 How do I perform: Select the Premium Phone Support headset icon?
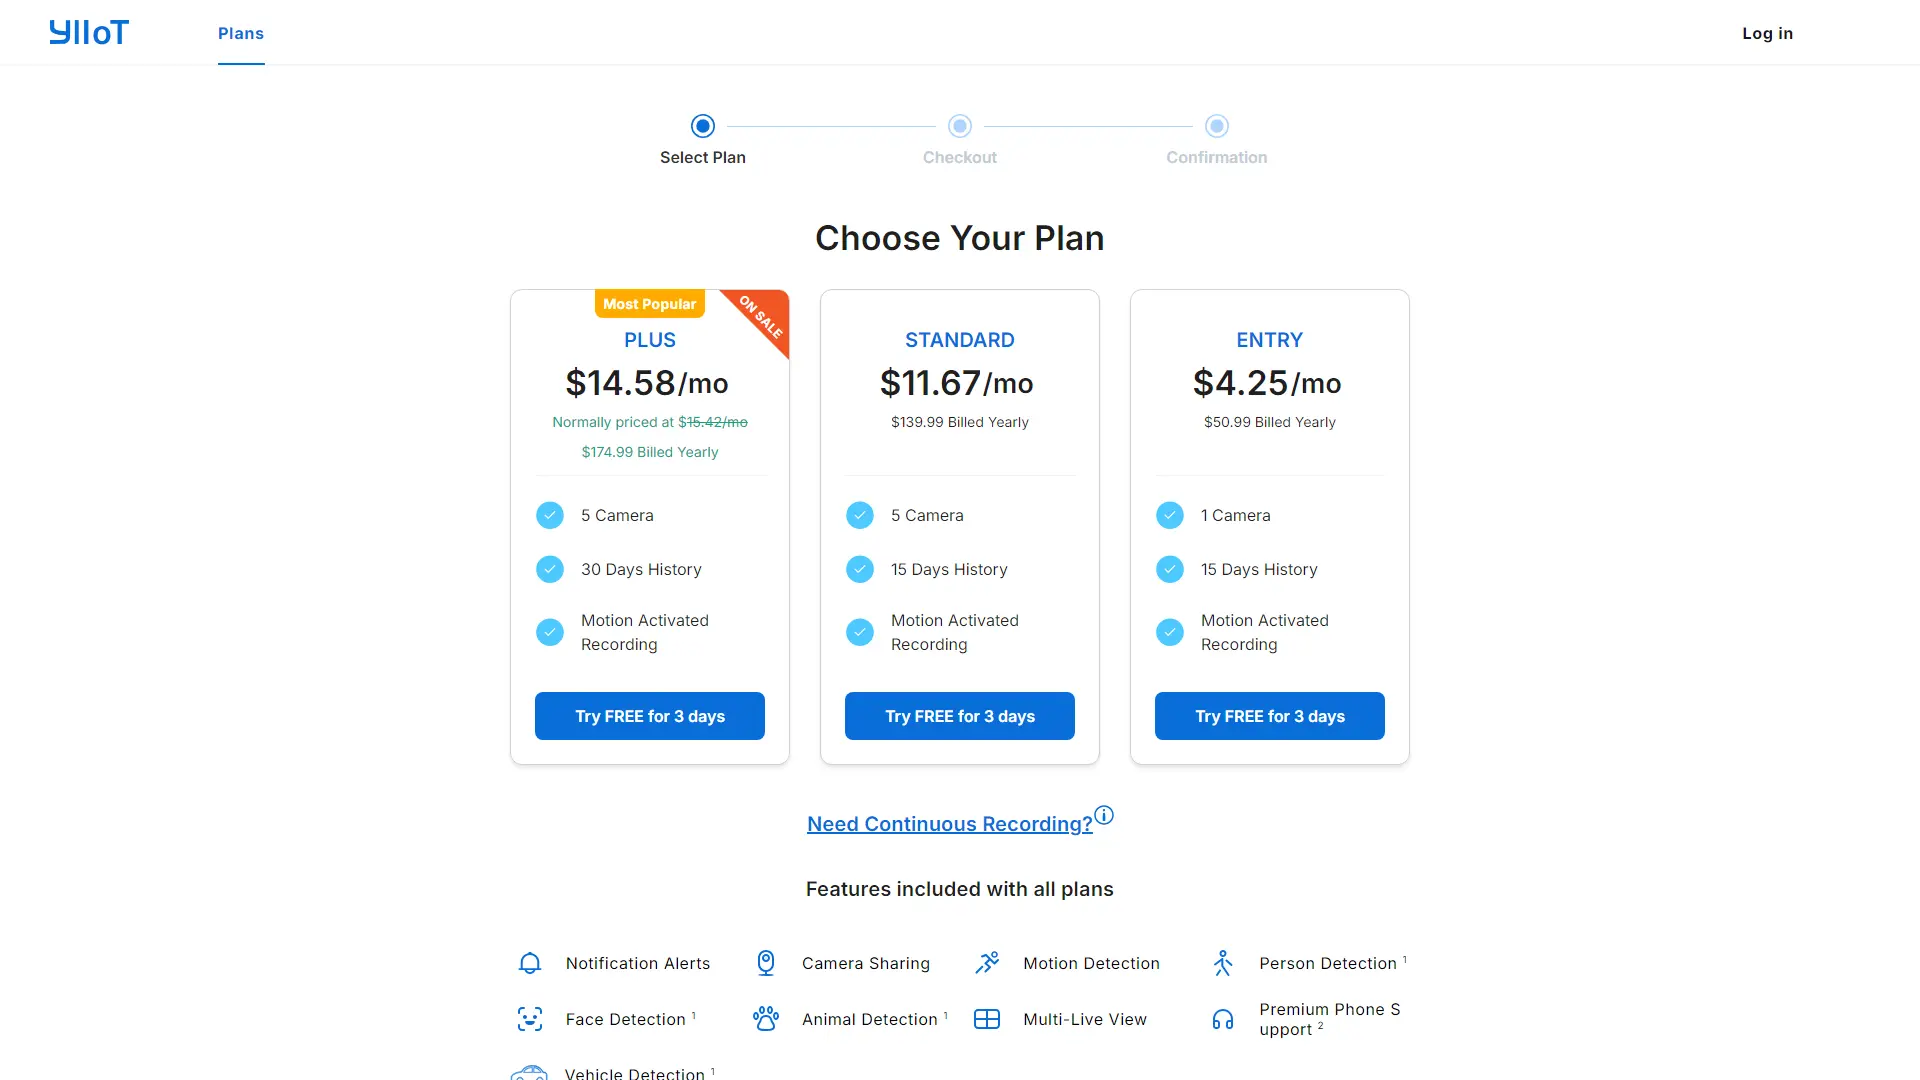(1222, 1018)
